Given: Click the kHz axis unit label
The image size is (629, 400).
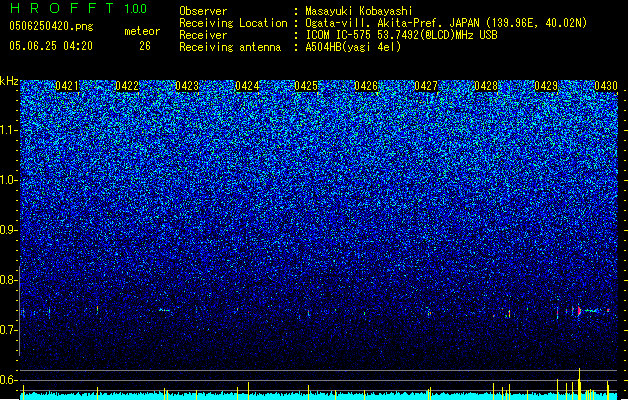Looking at the screenshot, I should [9, 81].
